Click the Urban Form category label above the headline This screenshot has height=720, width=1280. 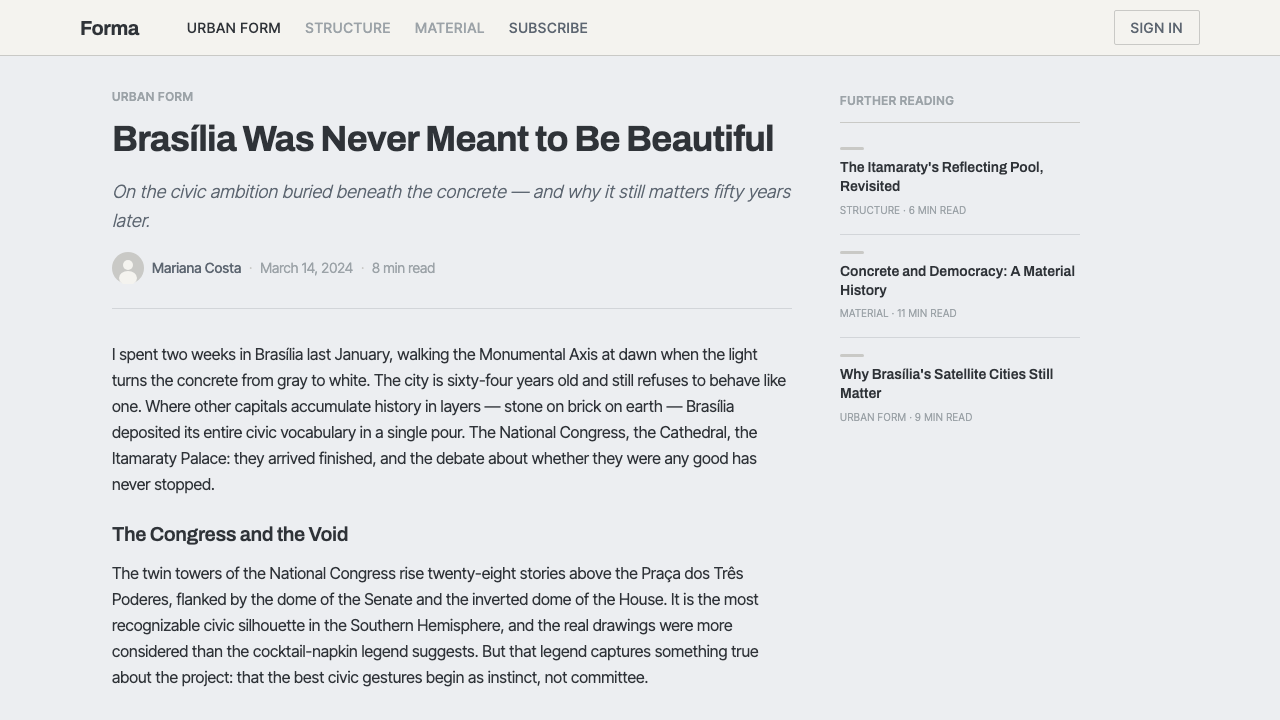(152, 97)
